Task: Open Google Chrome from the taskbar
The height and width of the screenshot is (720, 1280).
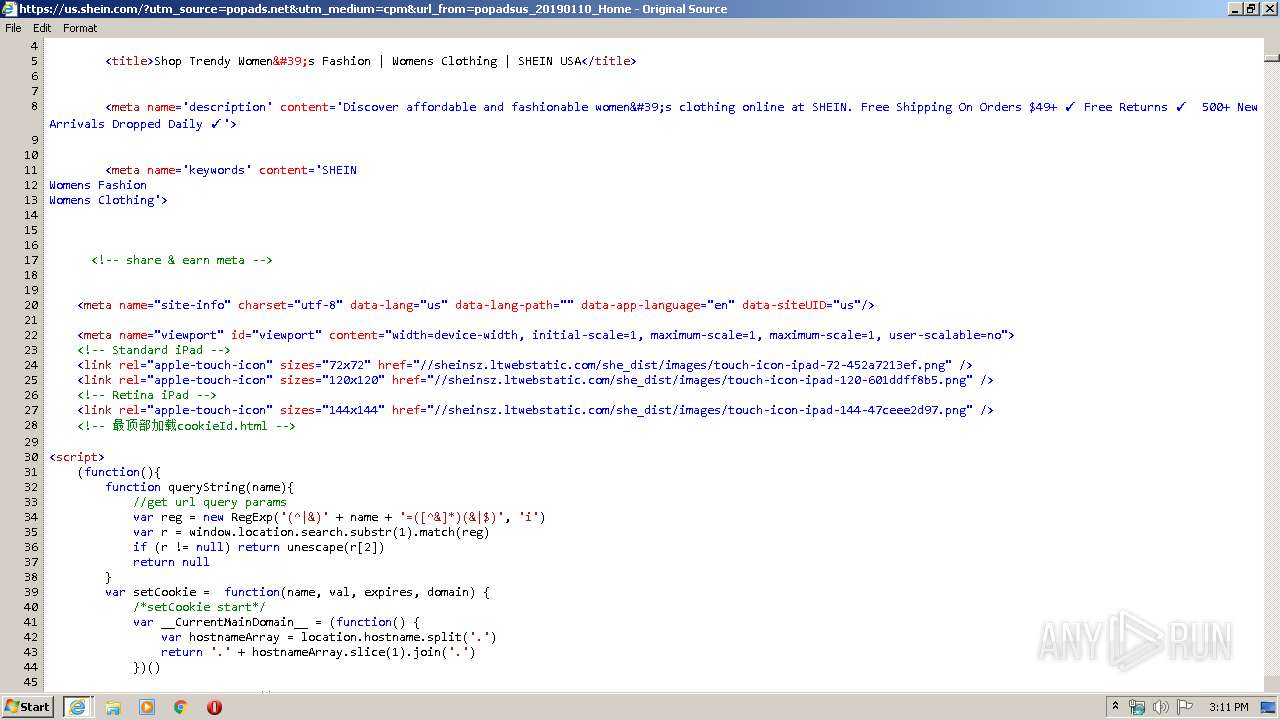Action: [181, 707]
